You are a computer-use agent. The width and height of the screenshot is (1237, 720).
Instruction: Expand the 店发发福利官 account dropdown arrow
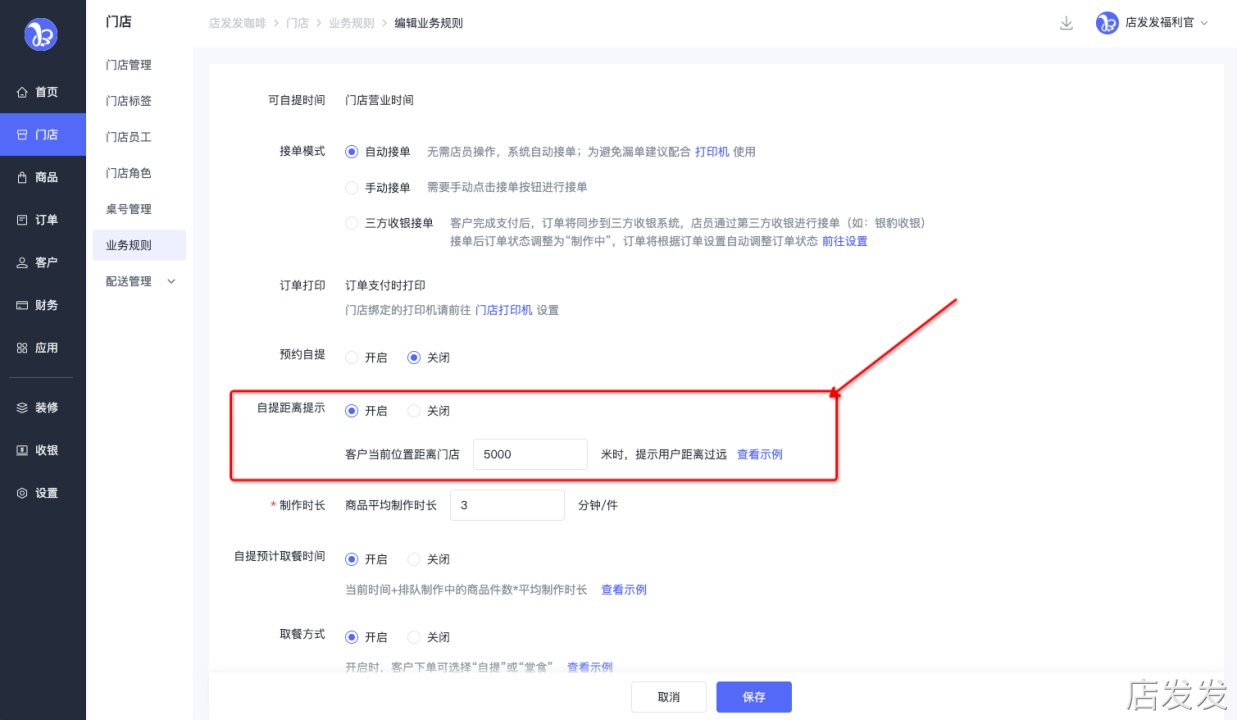pos(1204,23)
